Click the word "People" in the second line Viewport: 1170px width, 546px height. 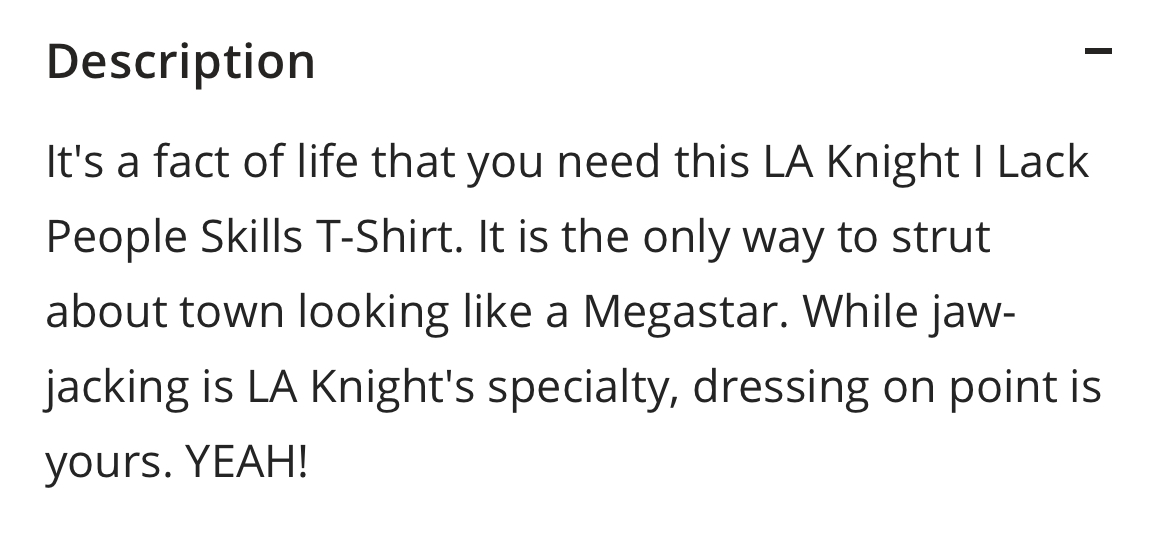(x=116, y=238)
